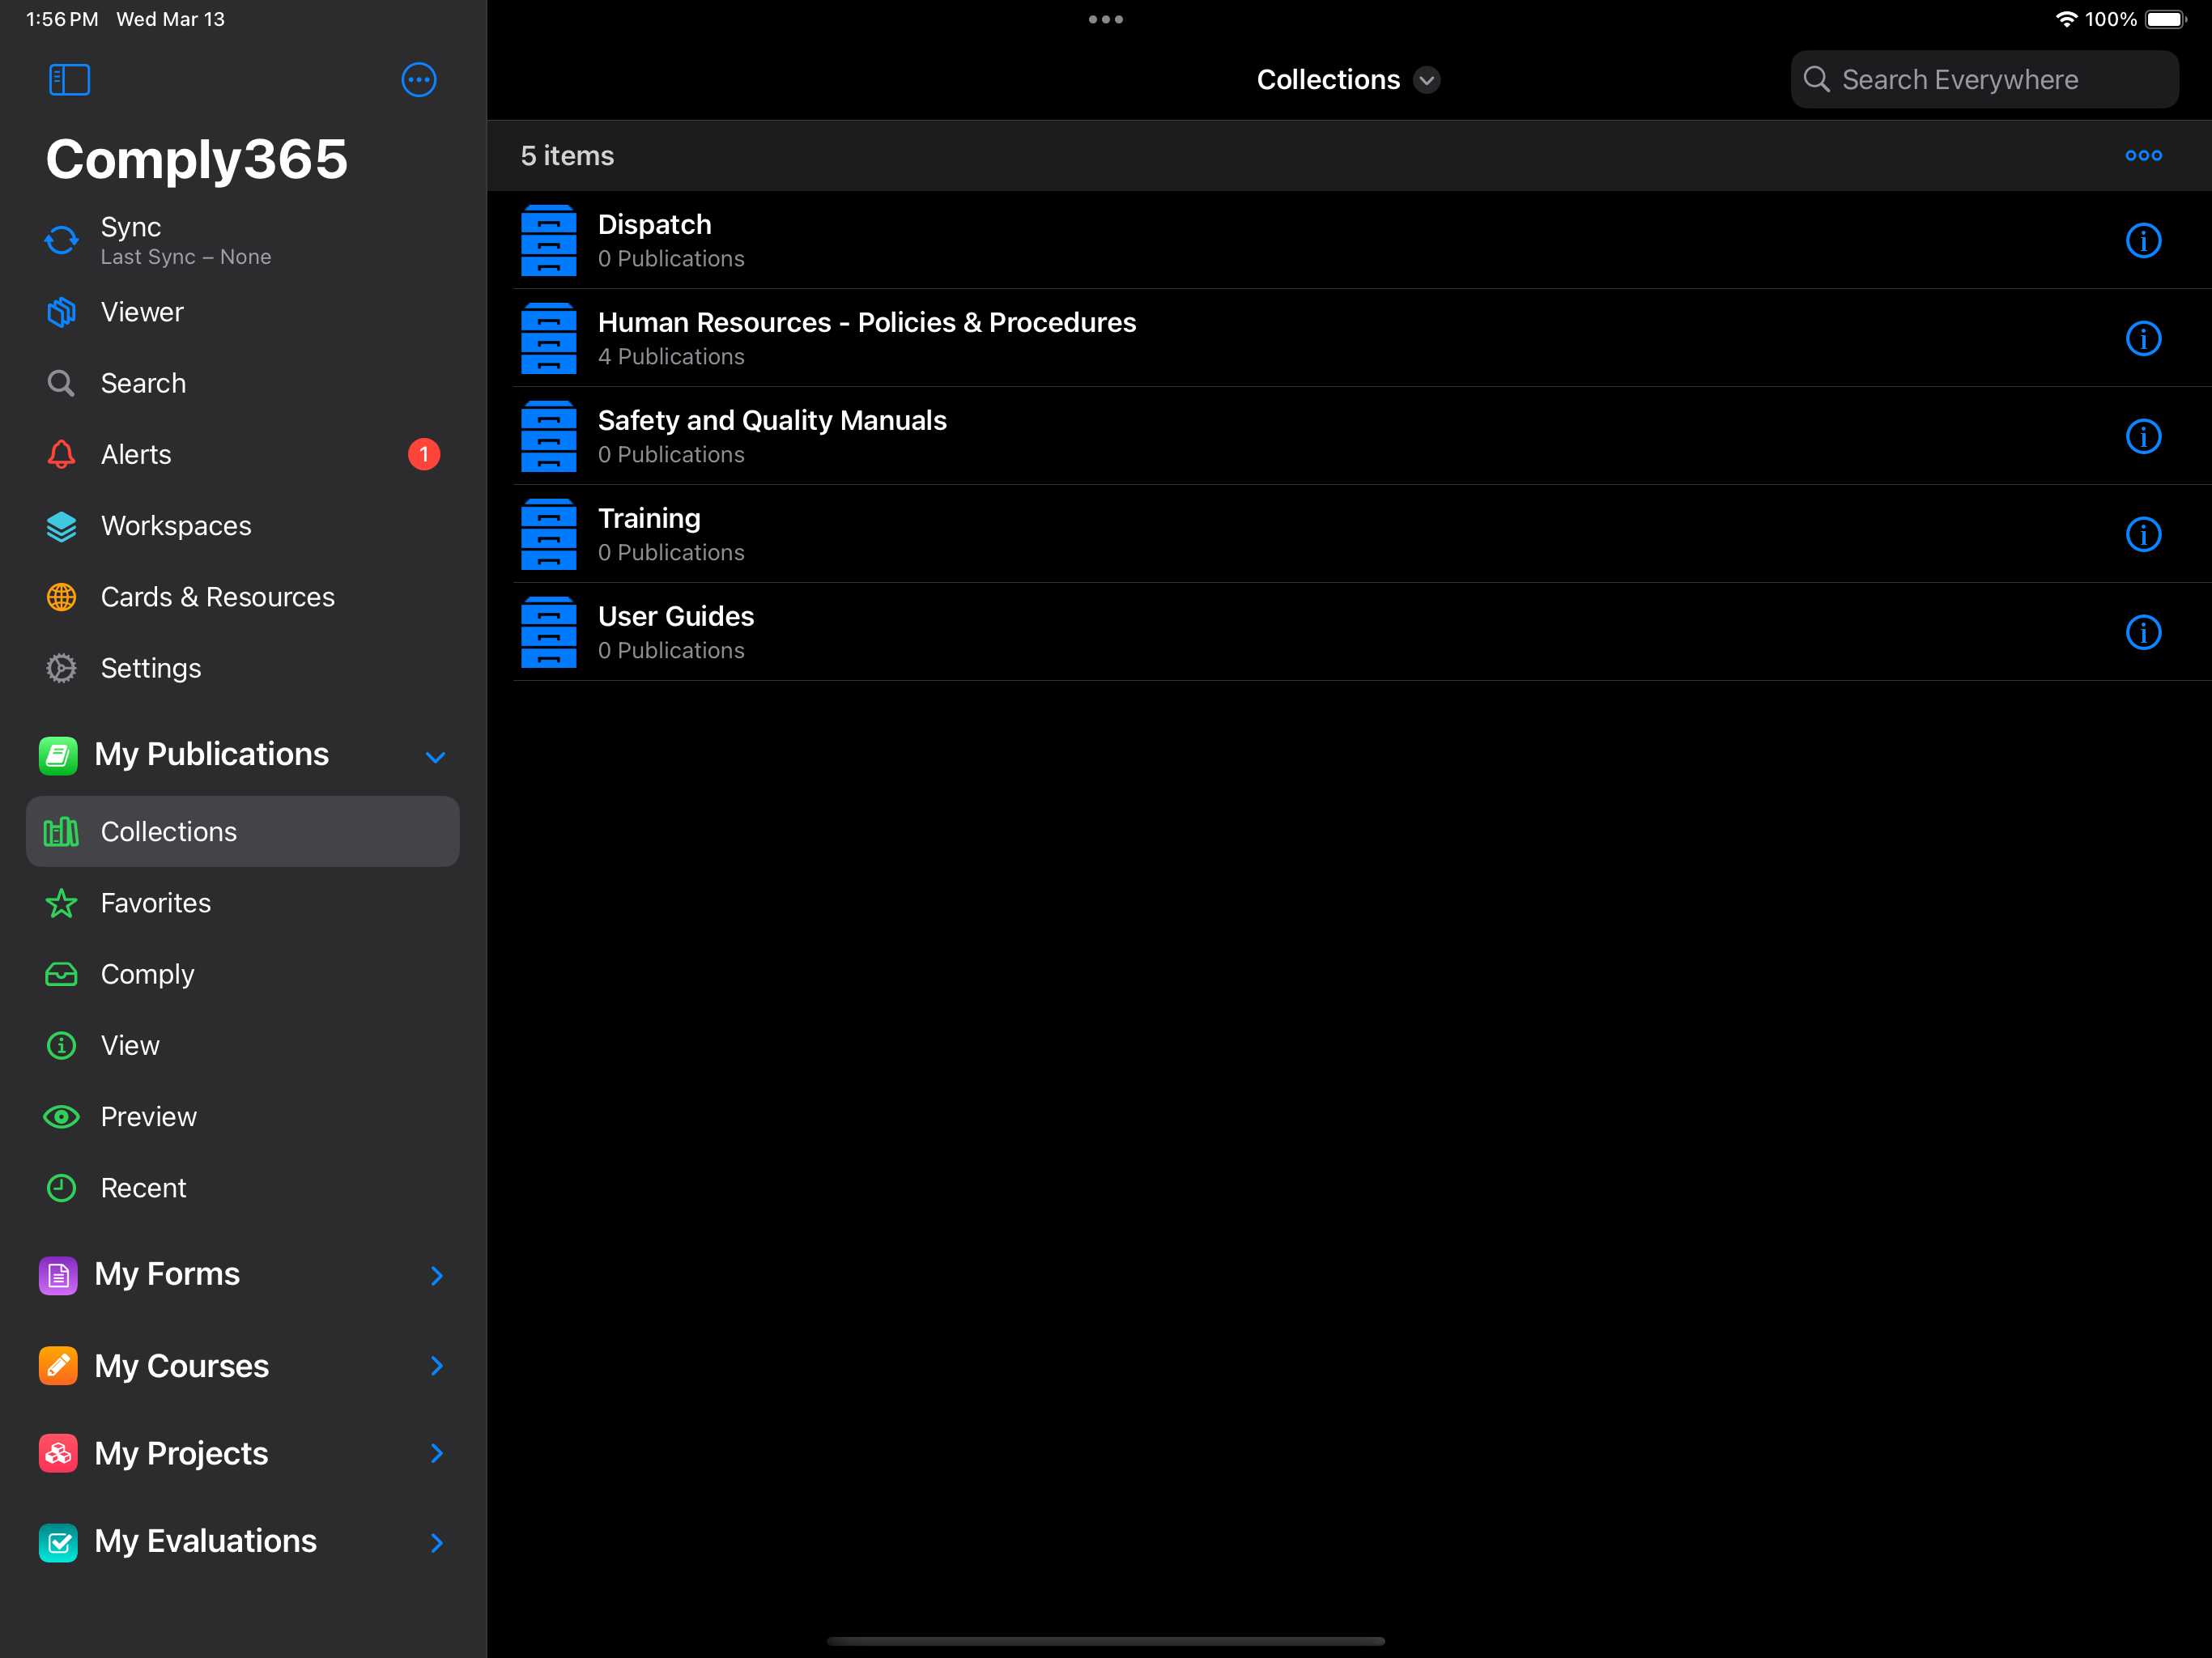2212x1658 pixels.
Task: Click the Last Sync – None text
Action: 186,257
